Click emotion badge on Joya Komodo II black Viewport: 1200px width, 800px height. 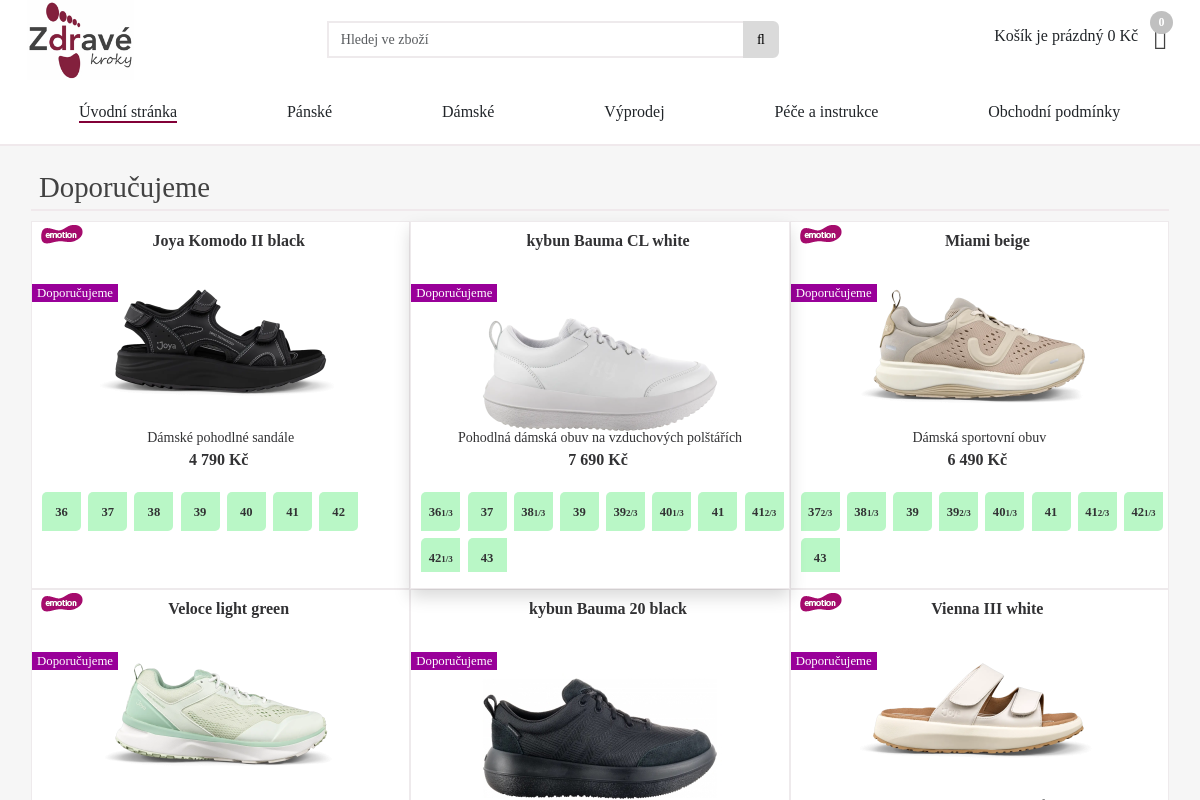(61, 235)
